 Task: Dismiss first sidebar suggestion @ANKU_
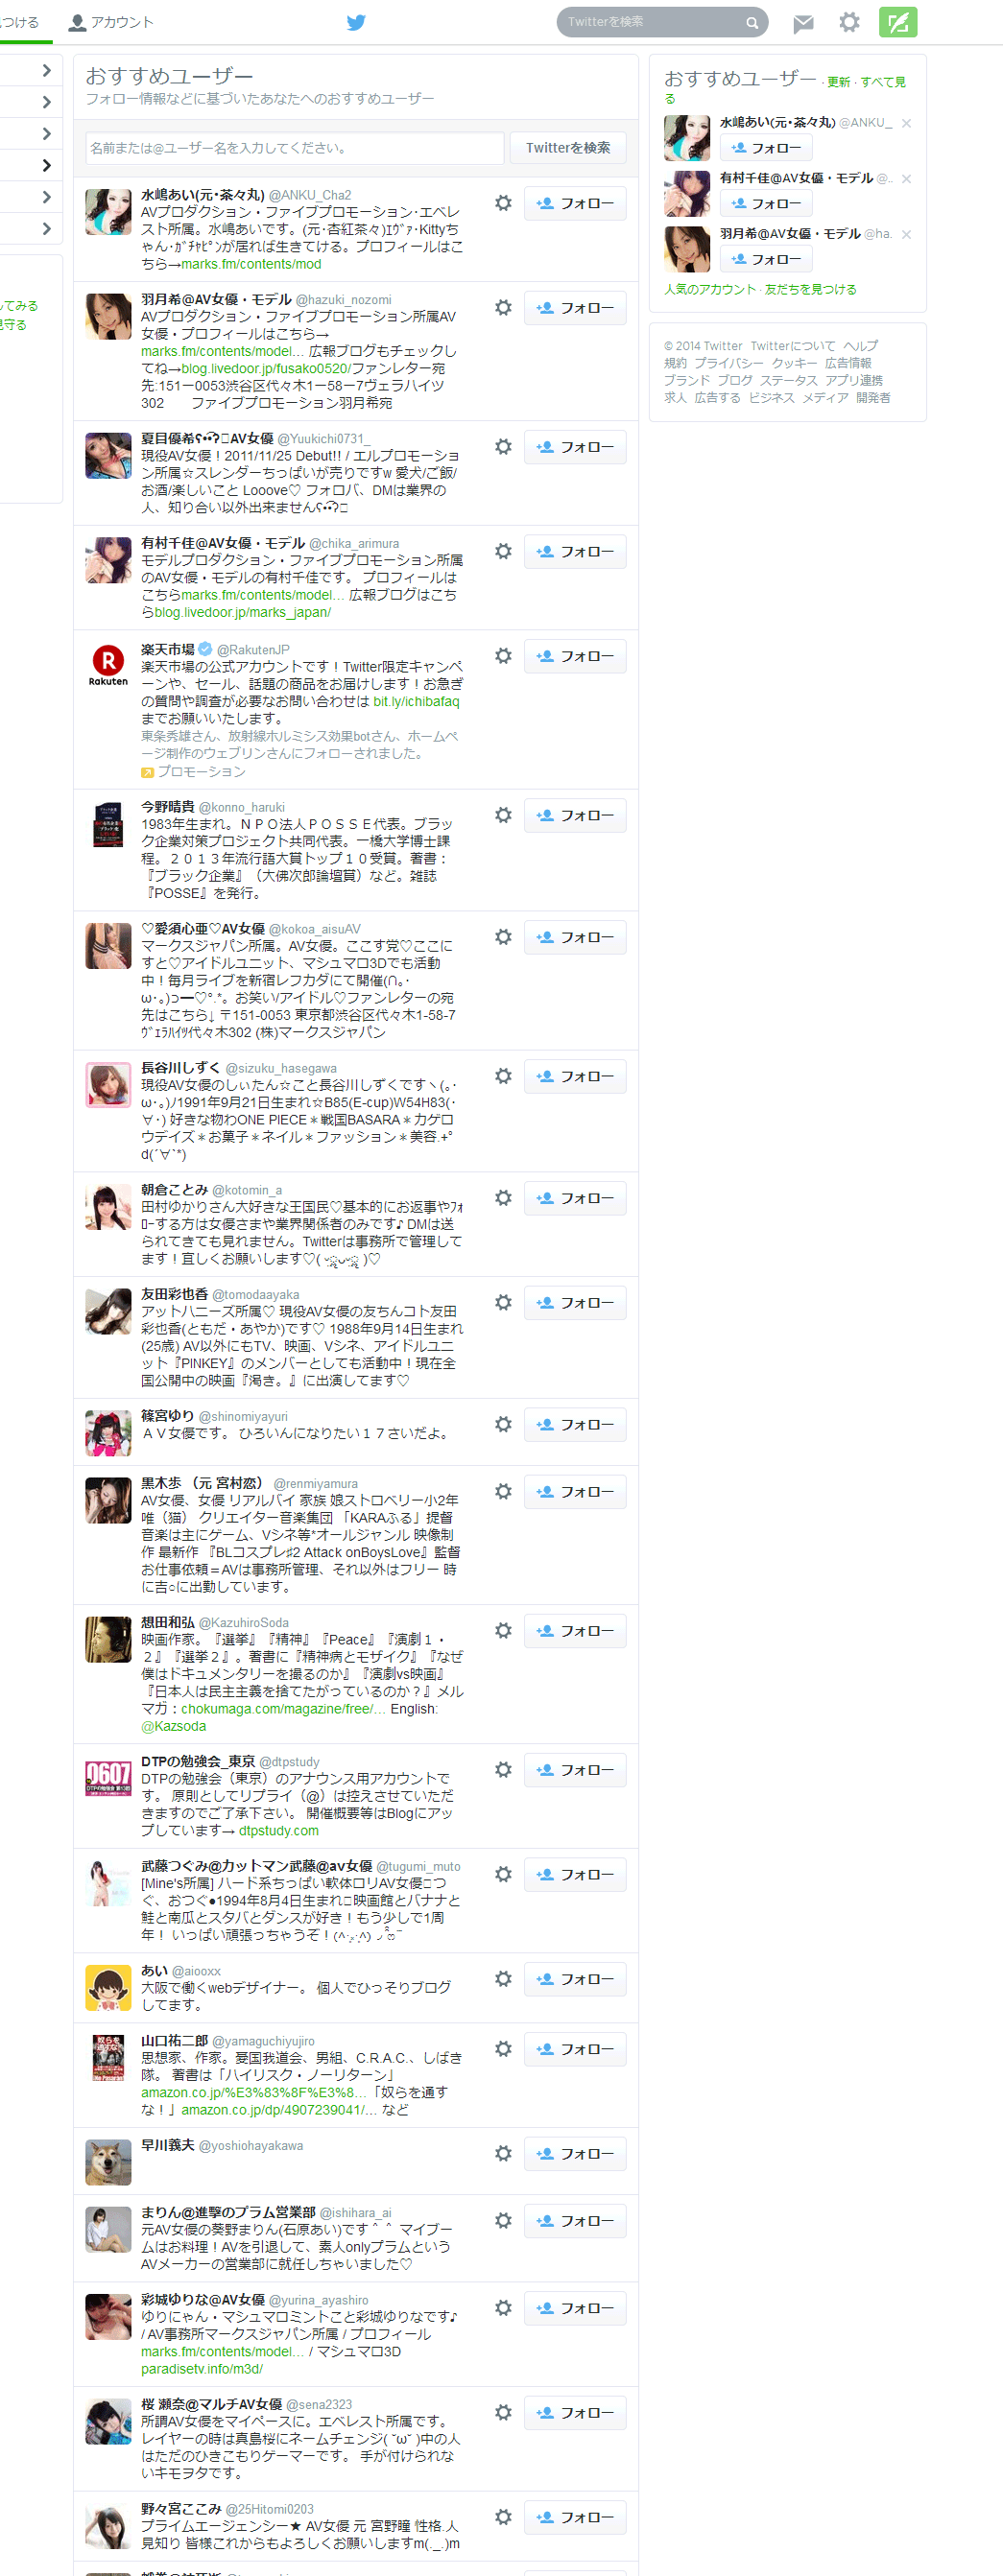coord(906,123)
